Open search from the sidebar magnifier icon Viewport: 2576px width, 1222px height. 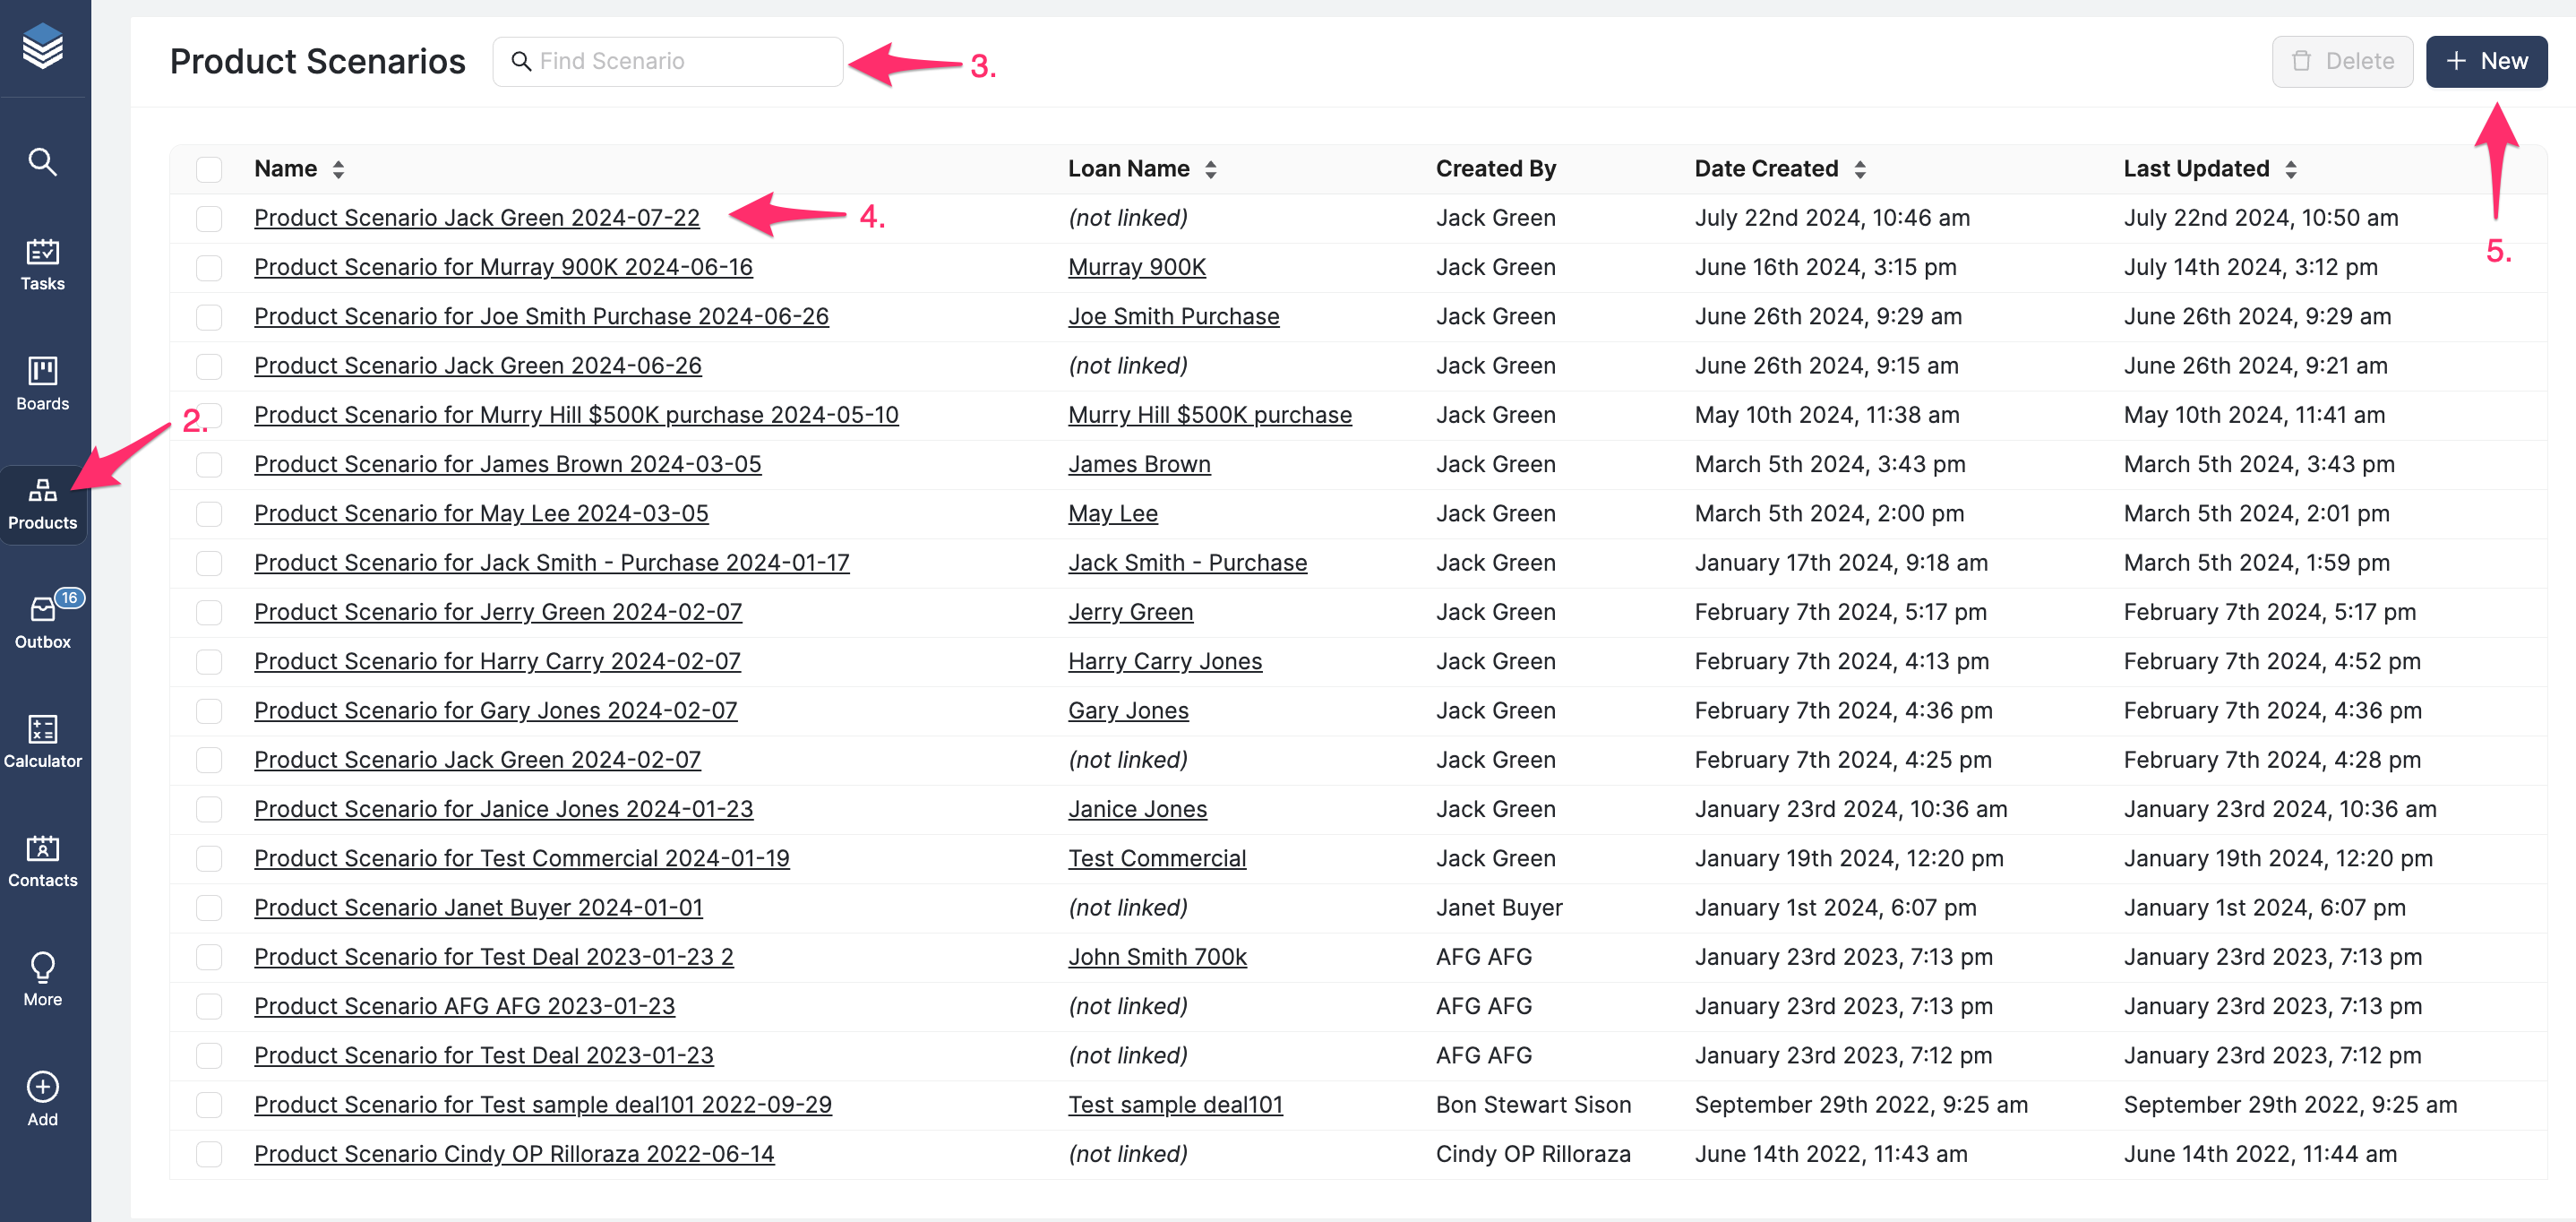(x=42, y=161)
